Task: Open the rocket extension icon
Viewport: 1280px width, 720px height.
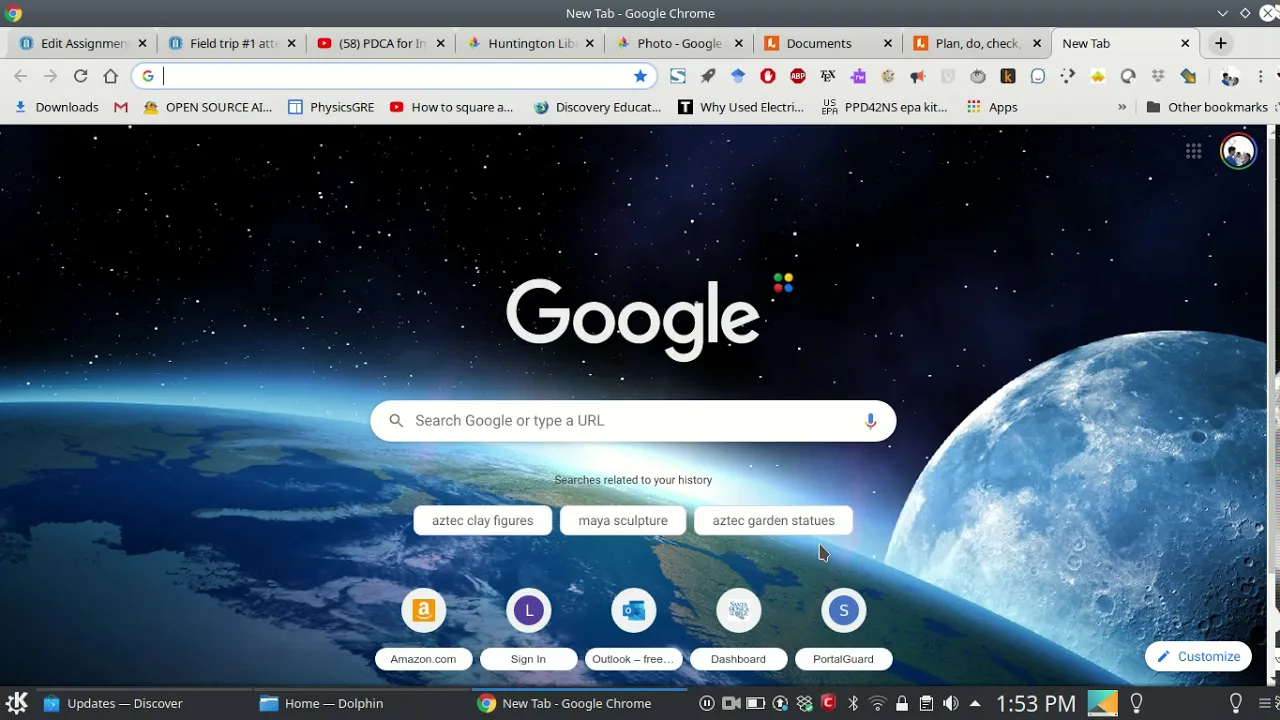Action: [x=708, y=76]
